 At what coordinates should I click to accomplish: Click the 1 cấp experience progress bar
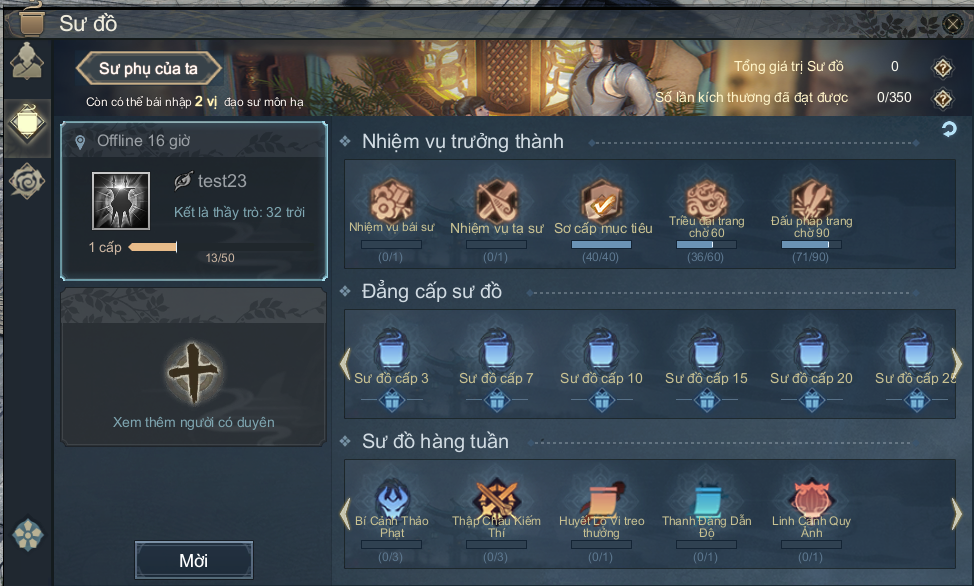click(x=153, y=247)
